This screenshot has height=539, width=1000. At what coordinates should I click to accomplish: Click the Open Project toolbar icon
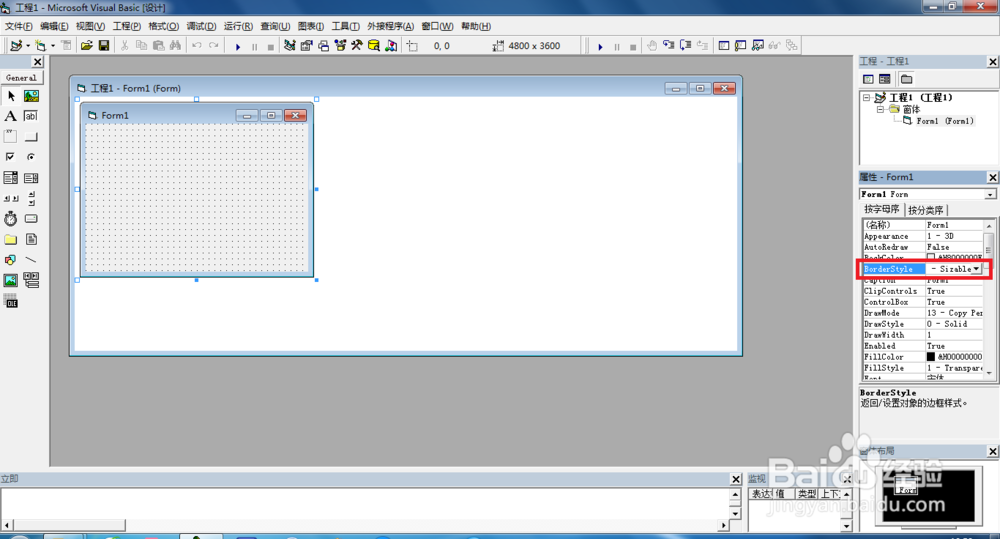pos(87,45)
